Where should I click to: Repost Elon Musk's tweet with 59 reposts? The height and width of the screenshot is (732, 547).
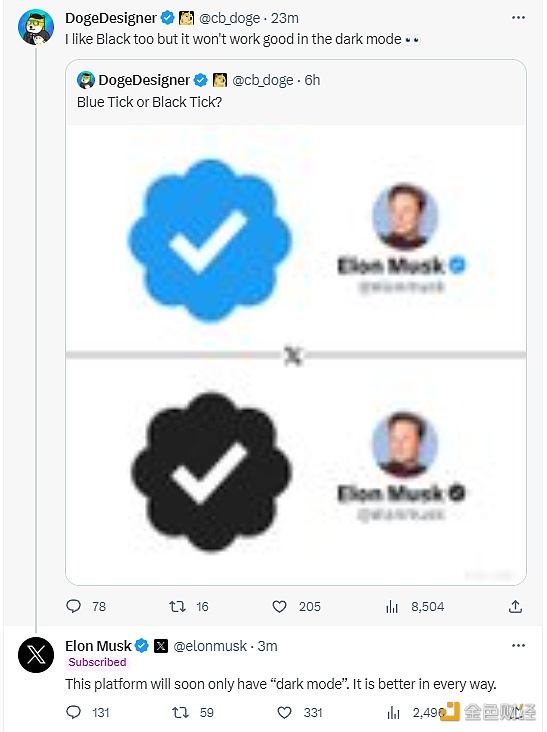coord(180,712)
